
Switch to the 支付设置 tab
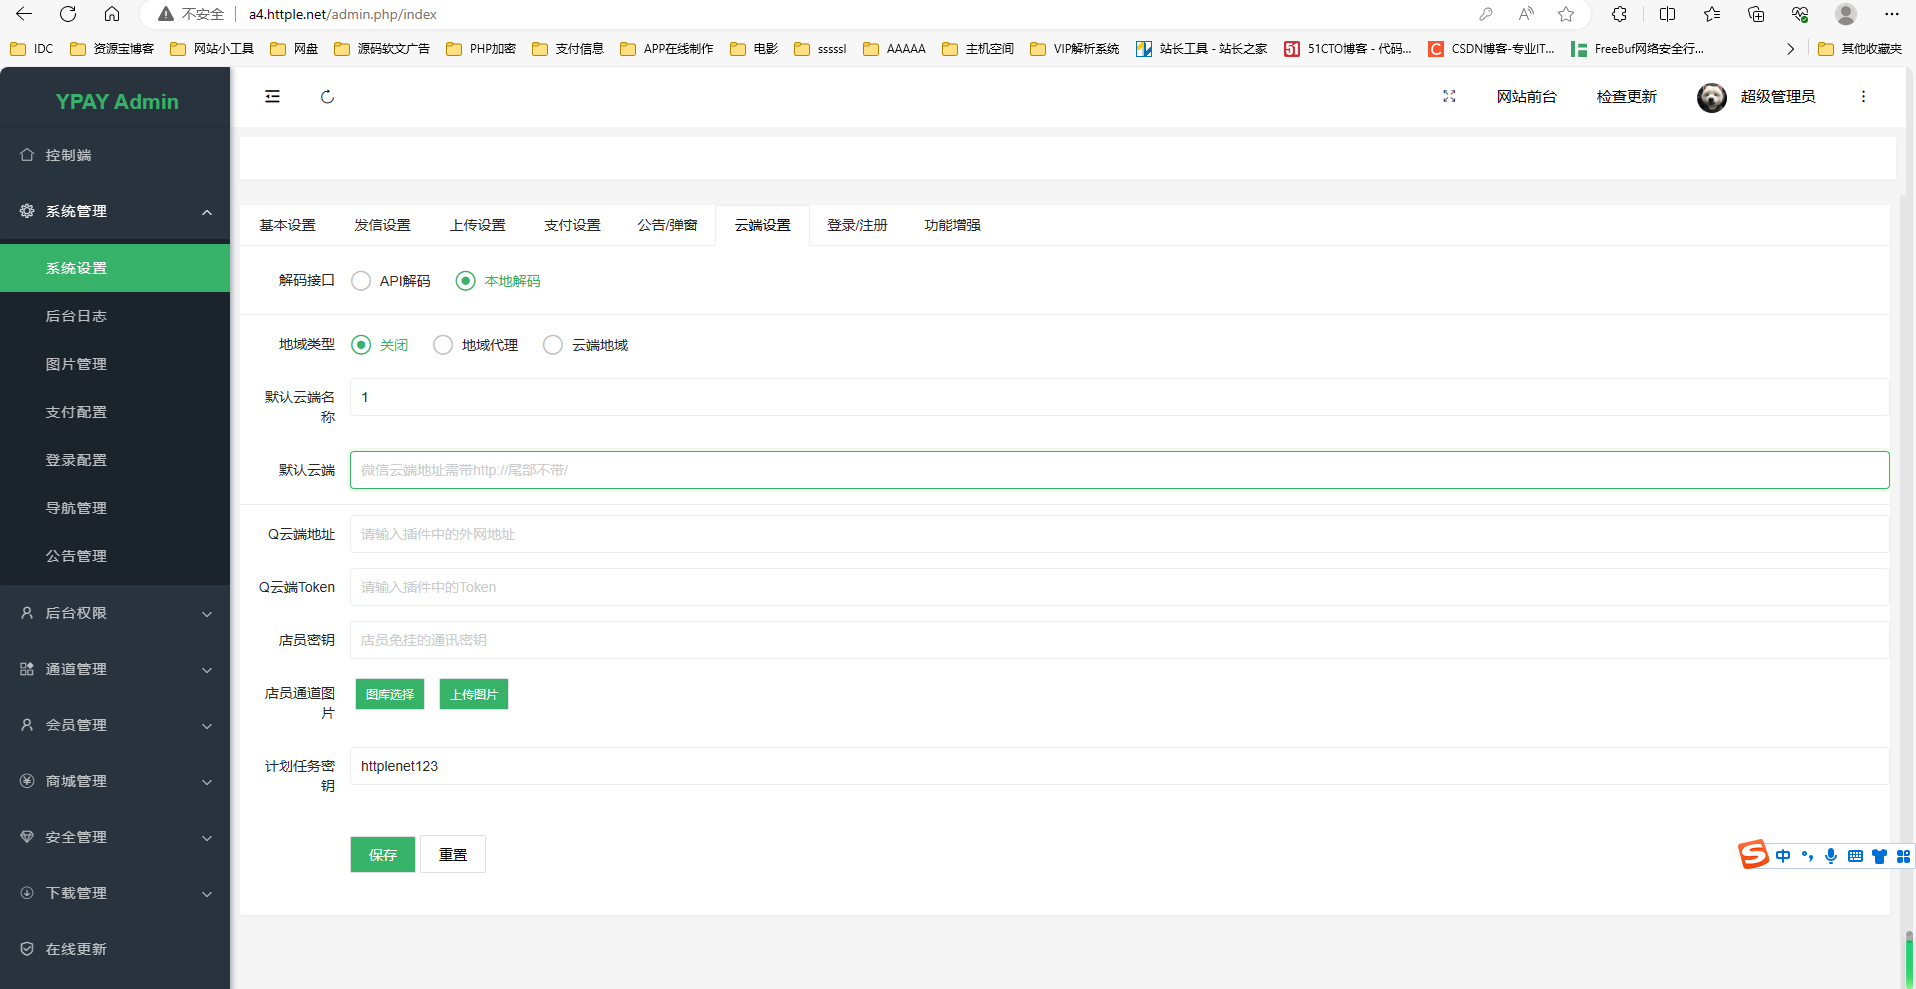coord(572,225)
